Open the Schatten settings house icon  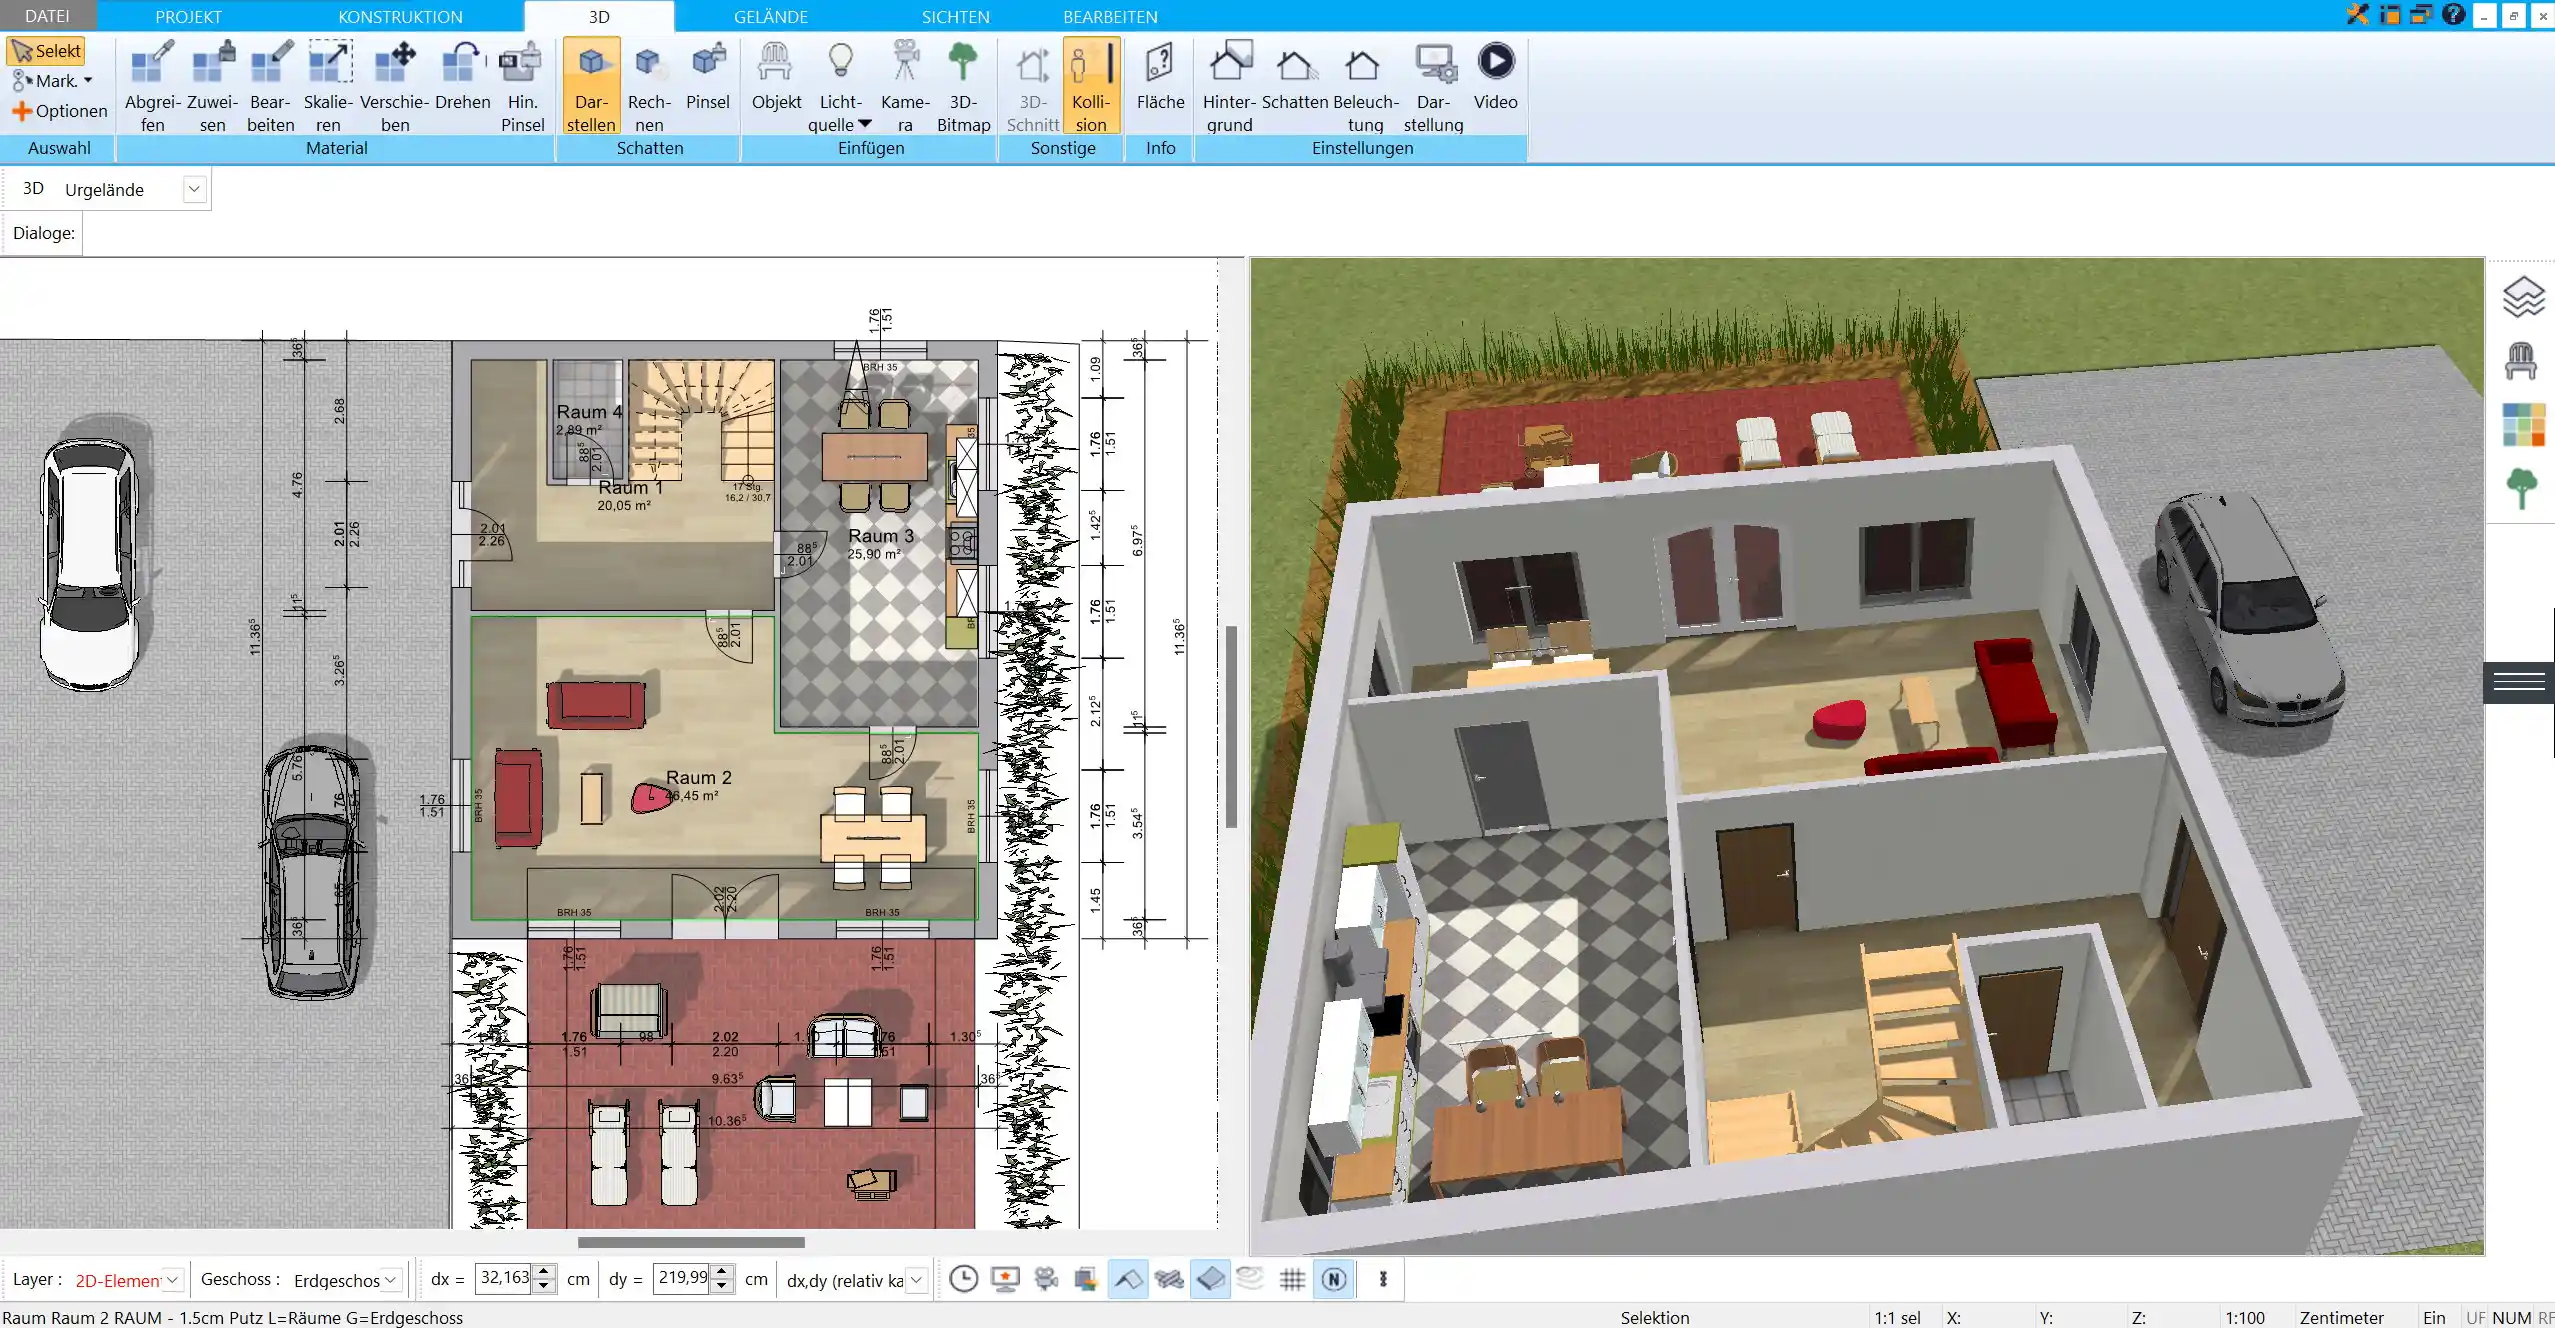1295,76
